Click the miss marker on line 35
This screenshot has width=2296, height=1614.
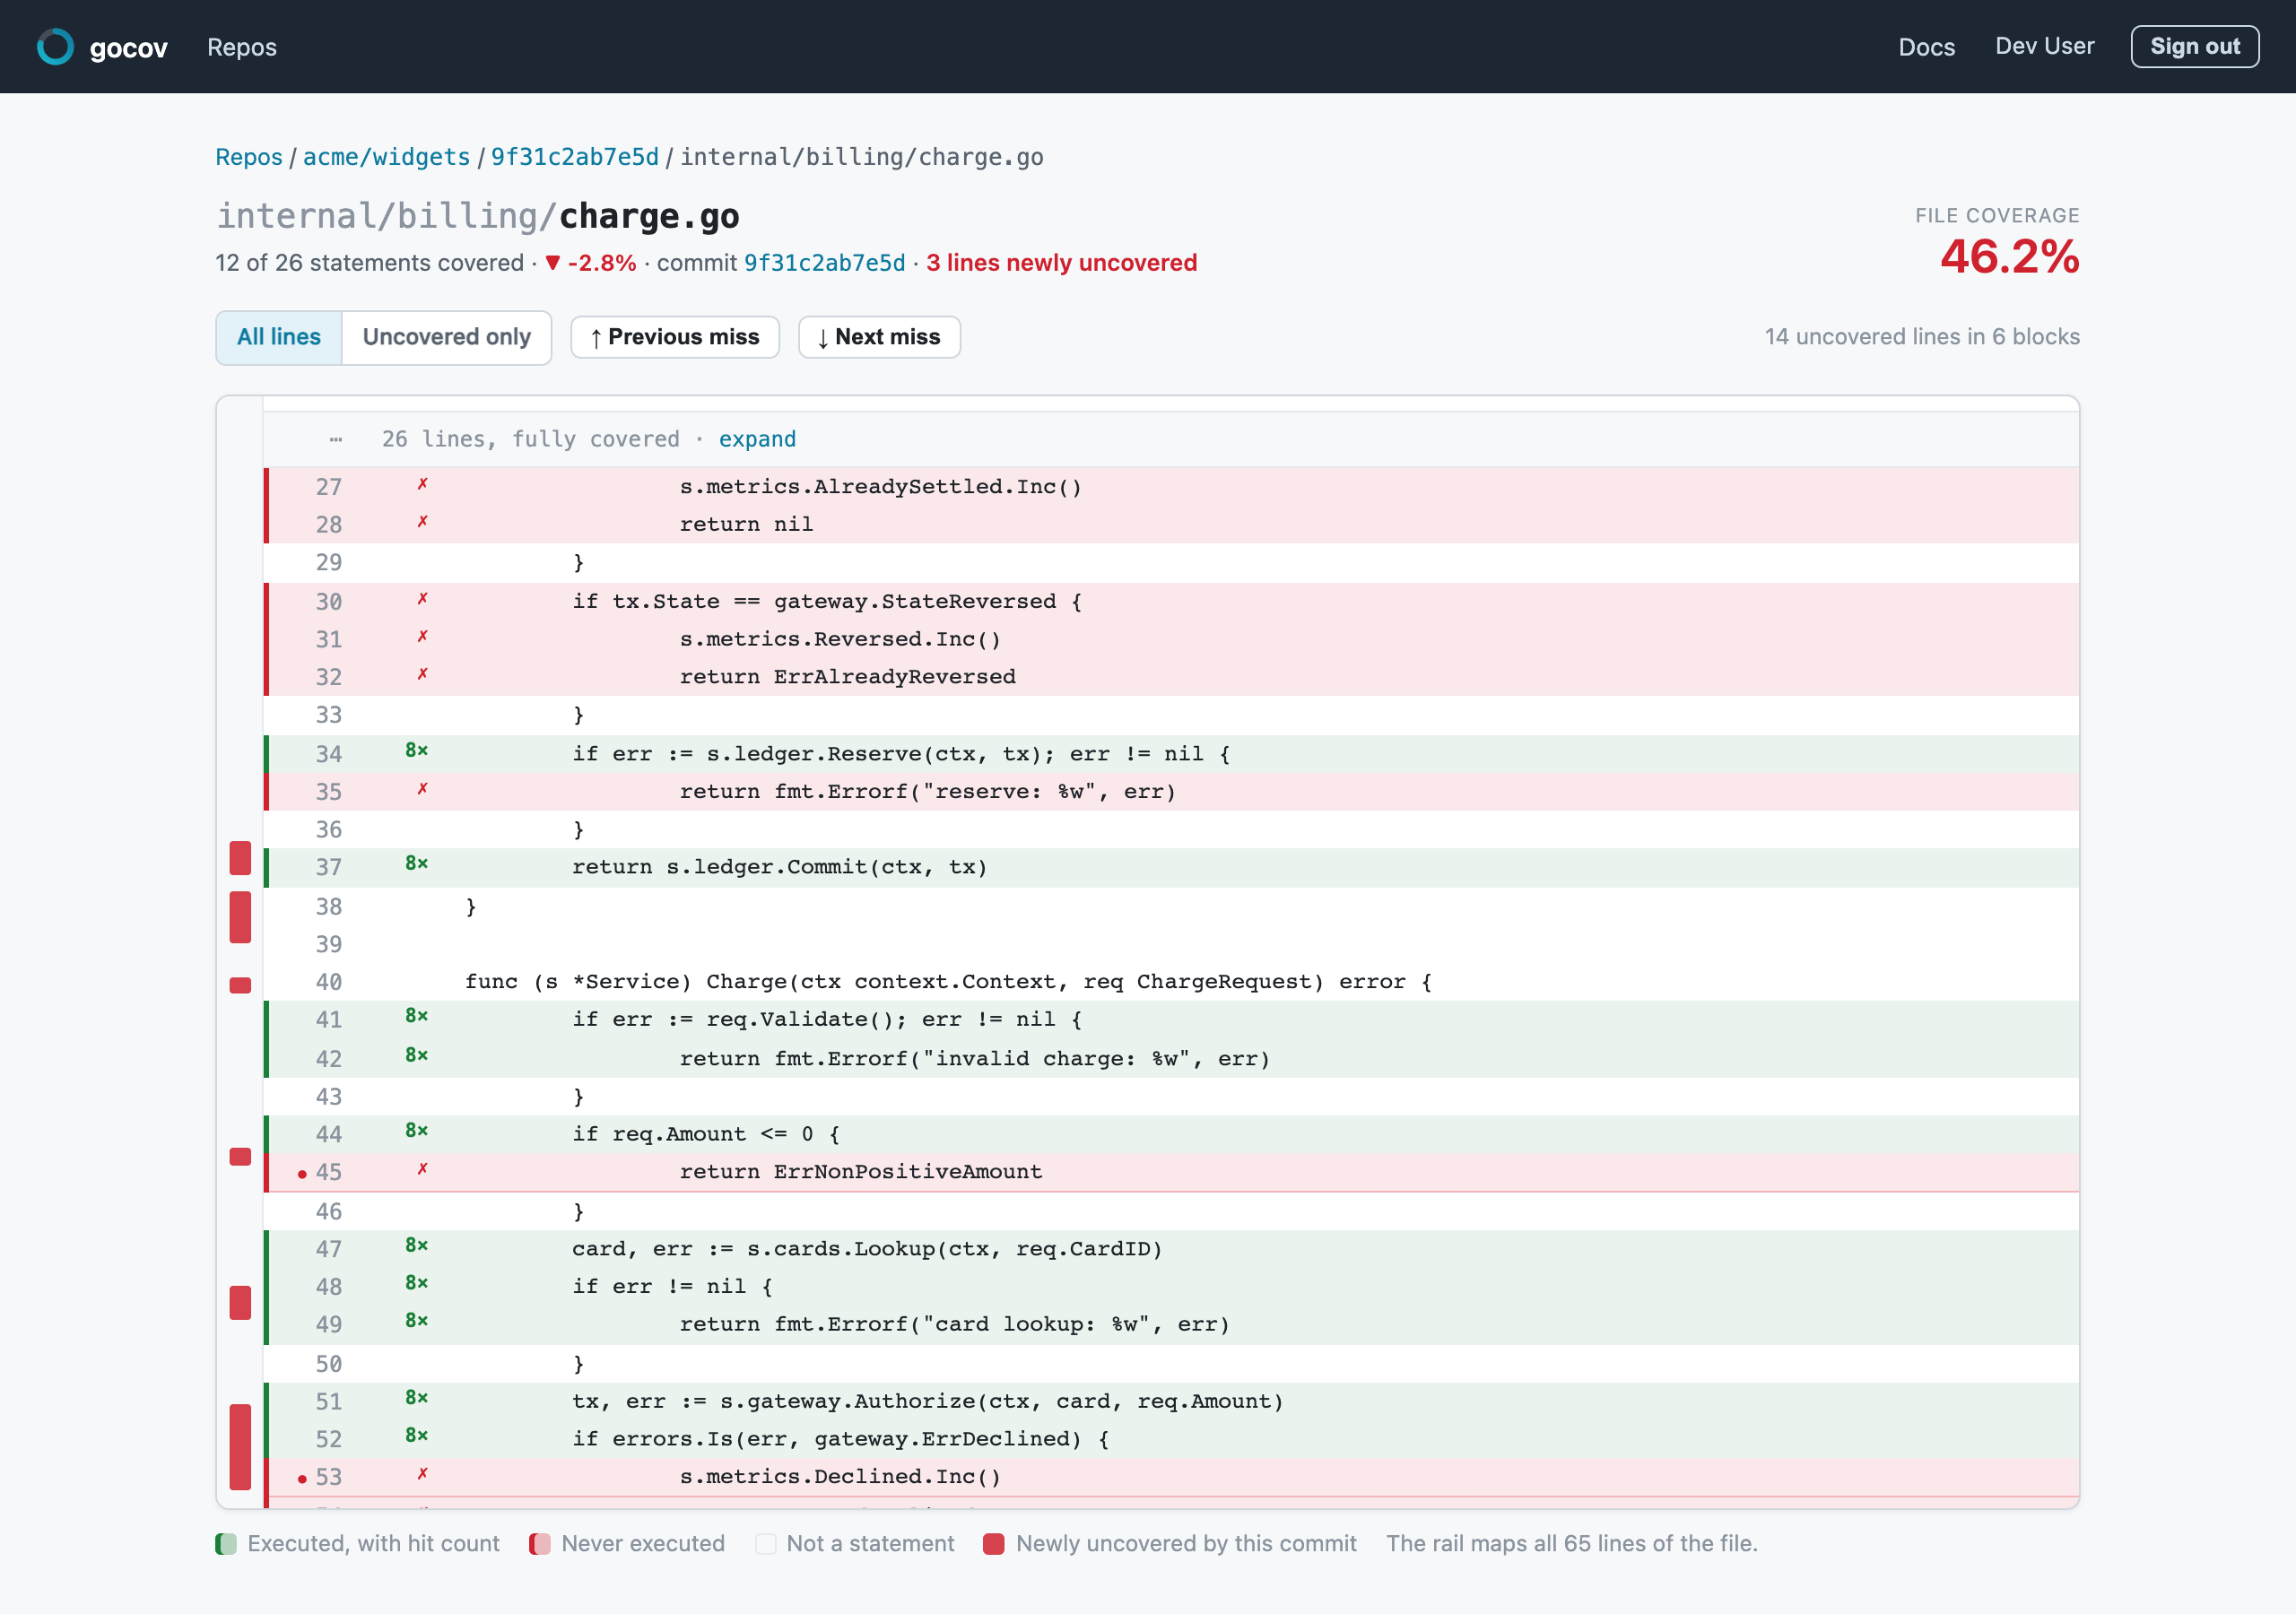[x=422, y=789]
